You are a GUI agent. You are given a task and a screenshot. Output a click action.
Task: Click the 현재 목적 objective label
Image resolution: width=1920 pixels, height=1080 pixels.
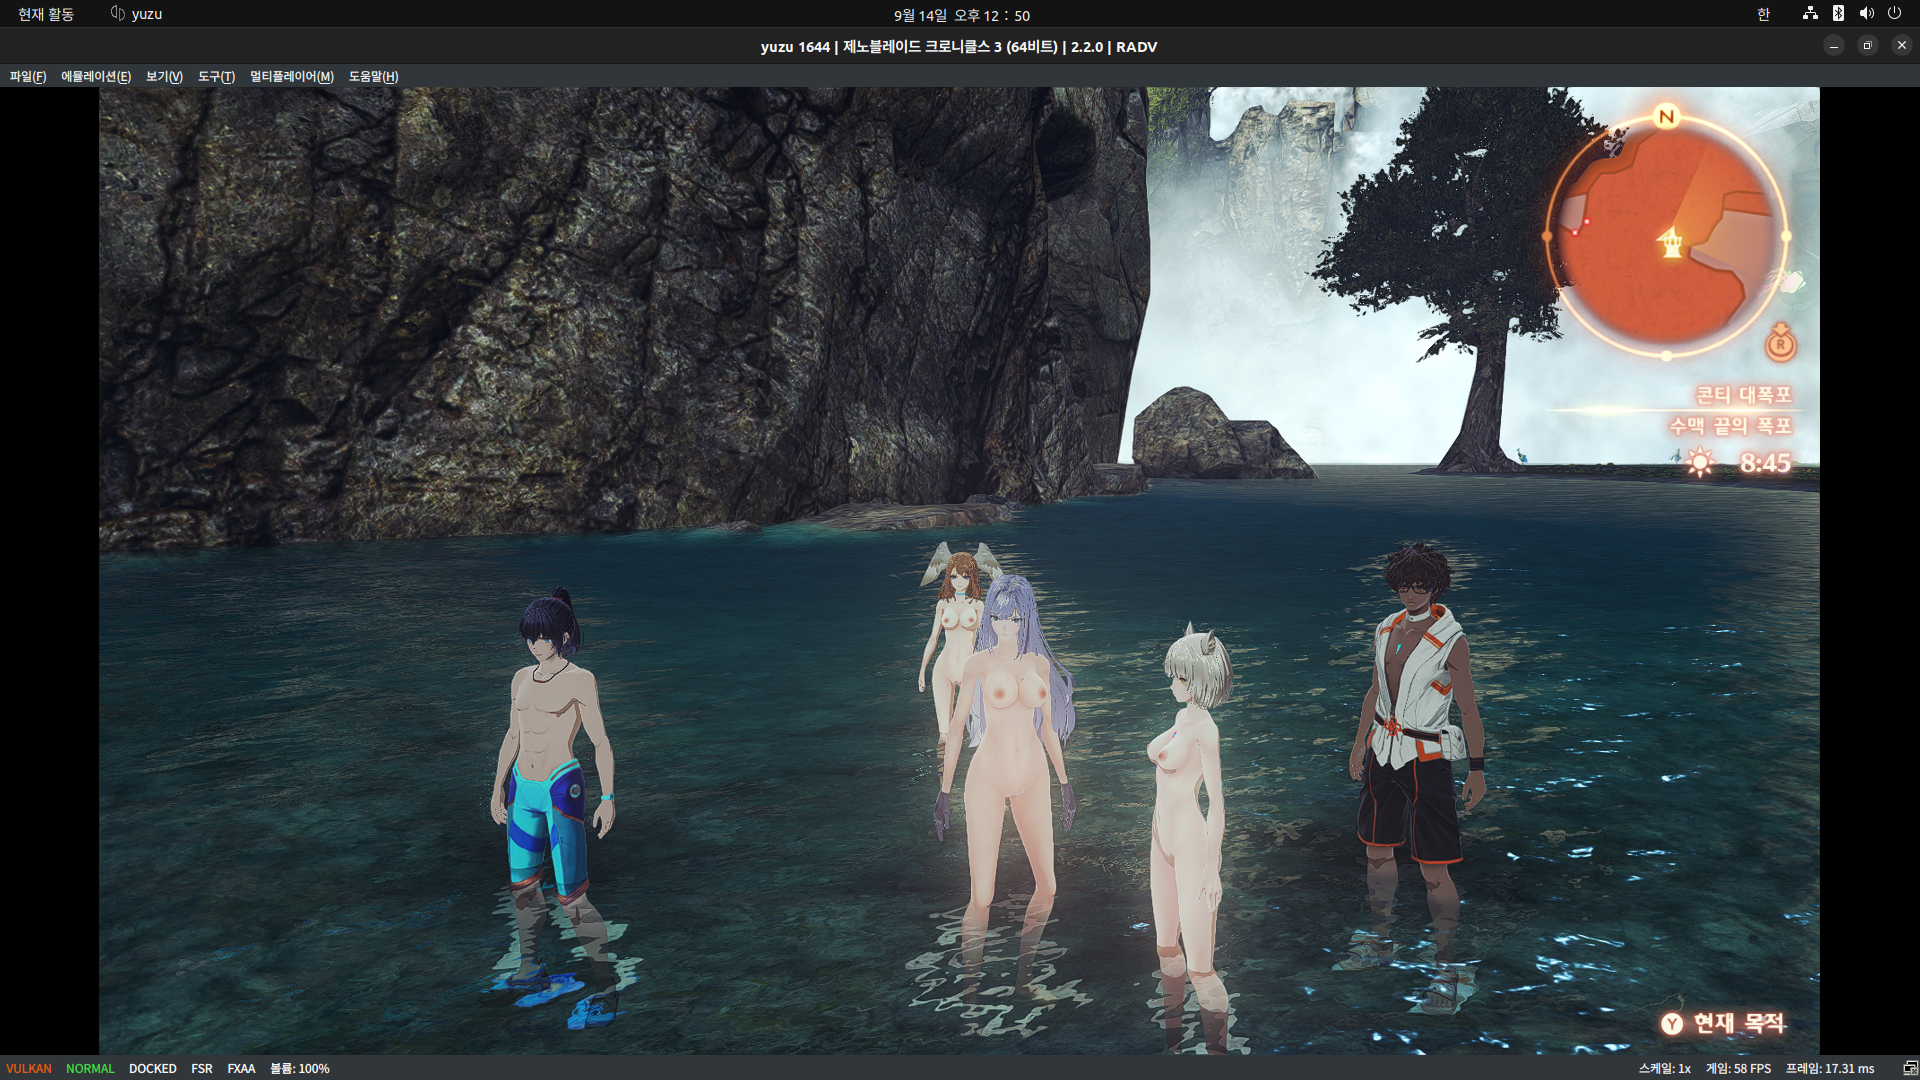pyautogui.click(x=1739, y=1023)
